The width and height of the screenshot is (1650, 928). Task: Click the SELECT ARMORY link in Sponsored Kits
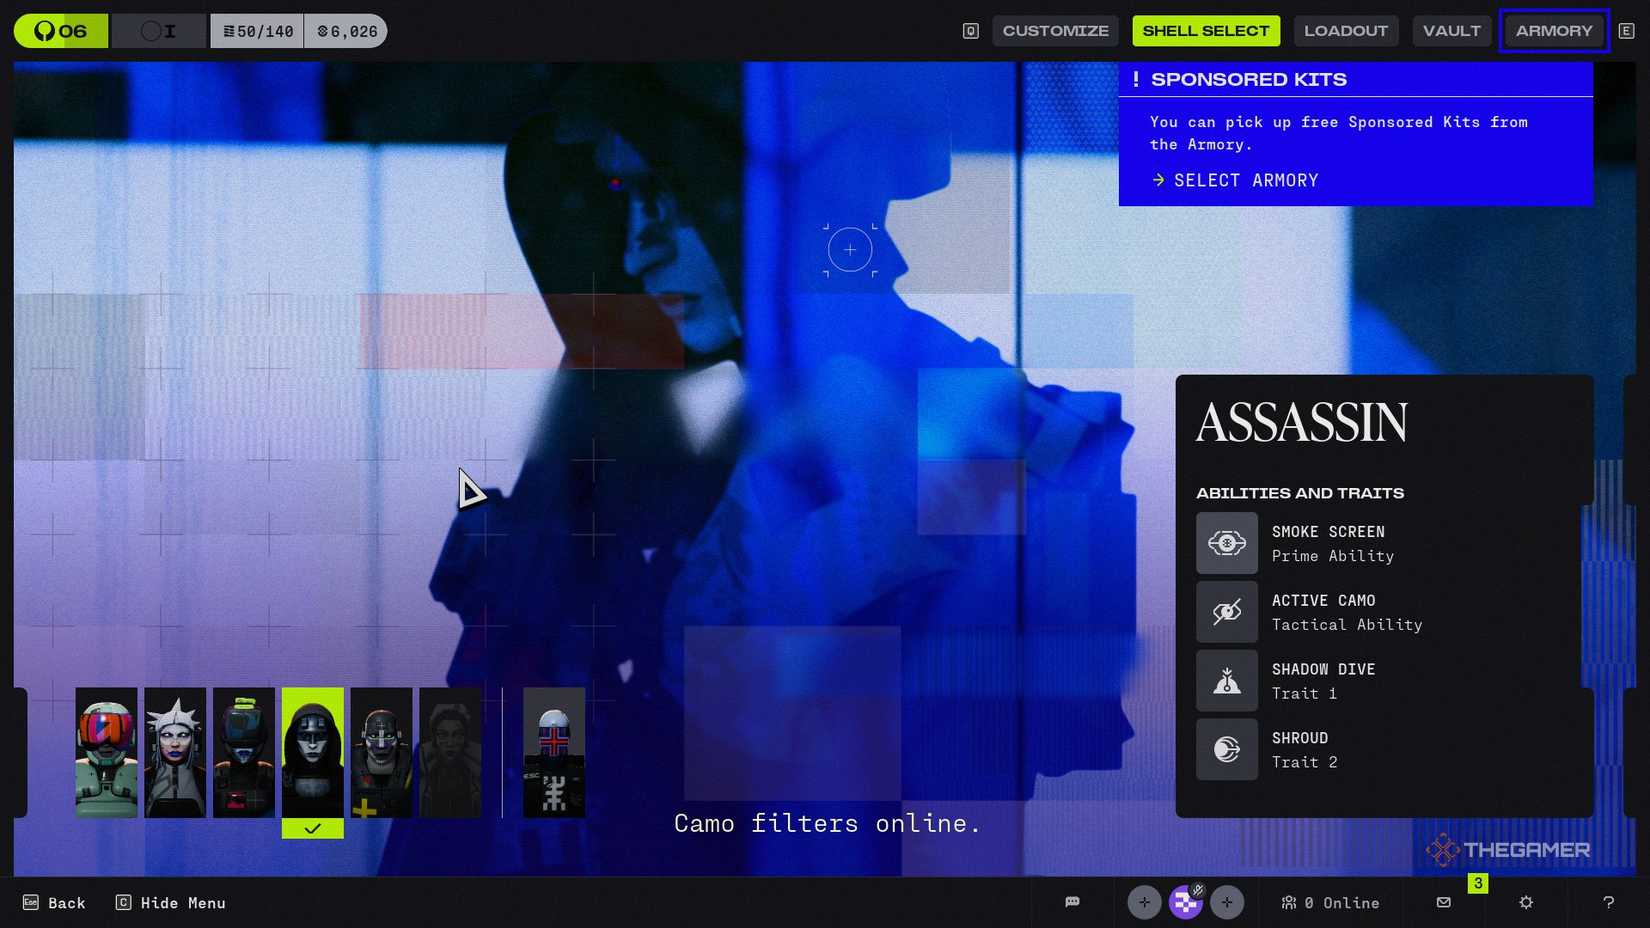(x=1234, y=180)
